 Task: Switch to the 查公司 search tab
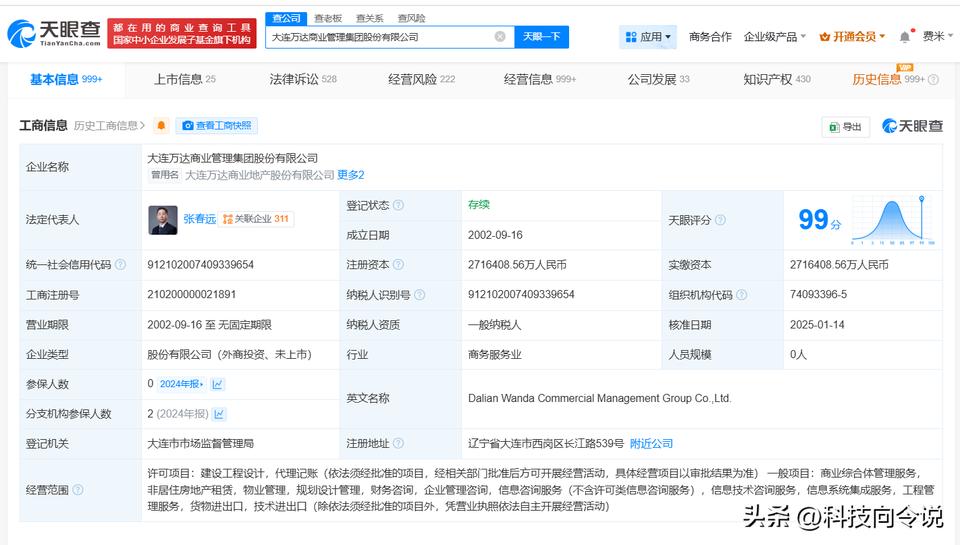coord(287,18)
